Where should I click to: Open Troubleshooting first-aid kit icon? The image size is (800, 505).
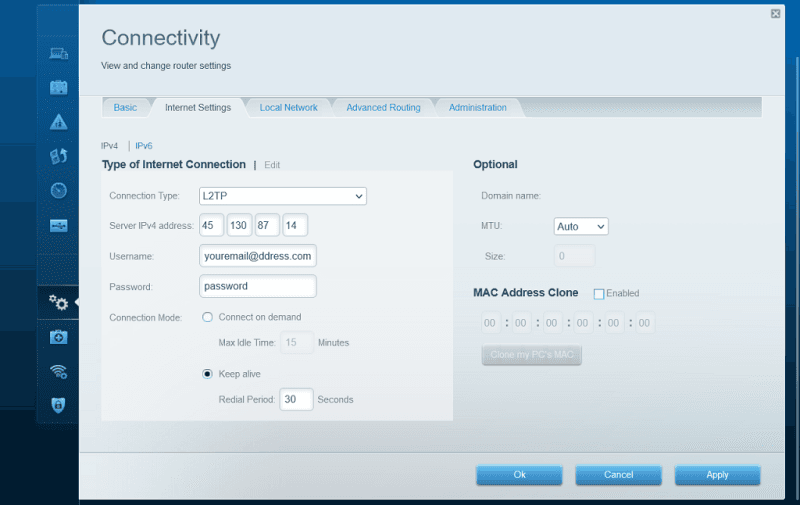58,337
